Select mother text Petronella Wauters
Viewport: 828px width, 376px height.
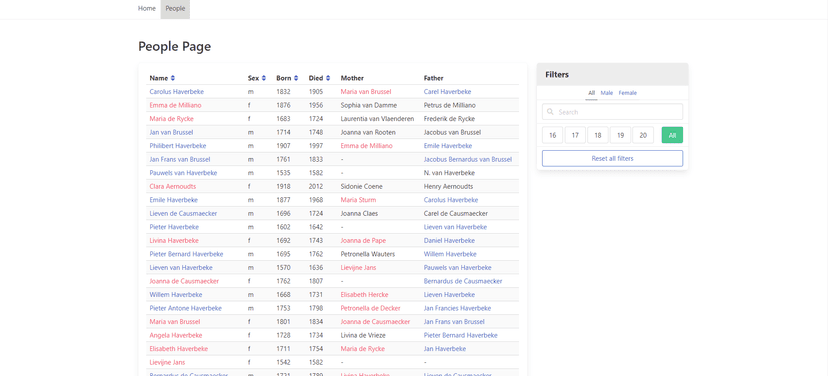(x=368, y=255)
